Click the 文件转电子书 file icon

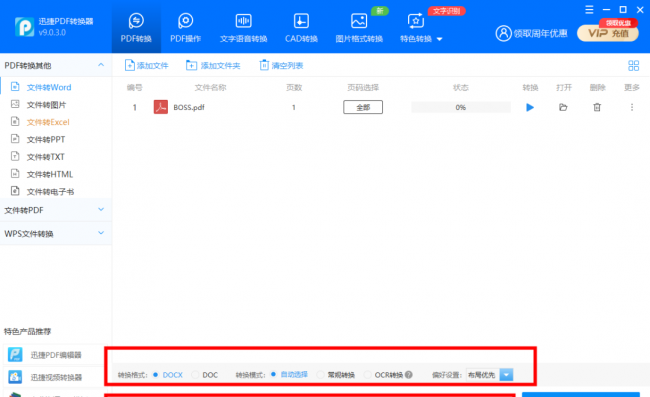pyautogui.click(x=15, y=191)
